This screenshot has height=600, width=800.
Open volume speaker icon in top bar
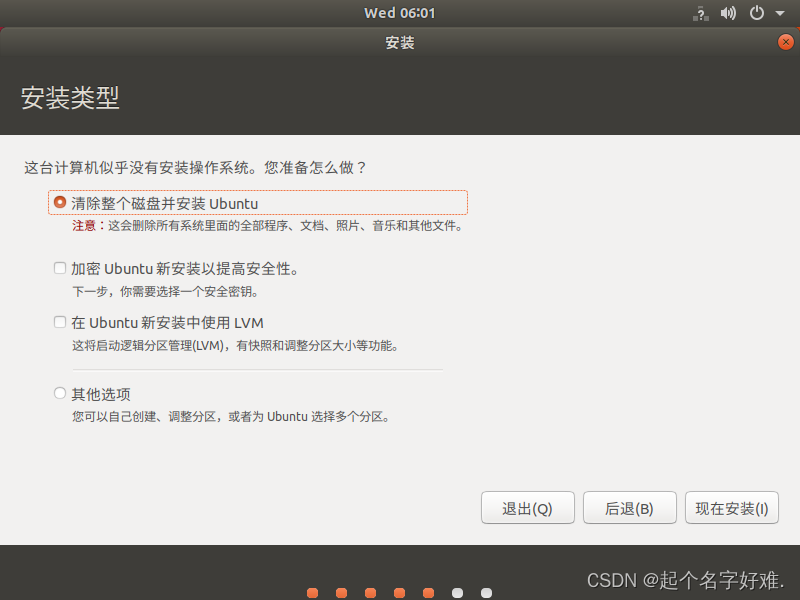coord(728,13)
